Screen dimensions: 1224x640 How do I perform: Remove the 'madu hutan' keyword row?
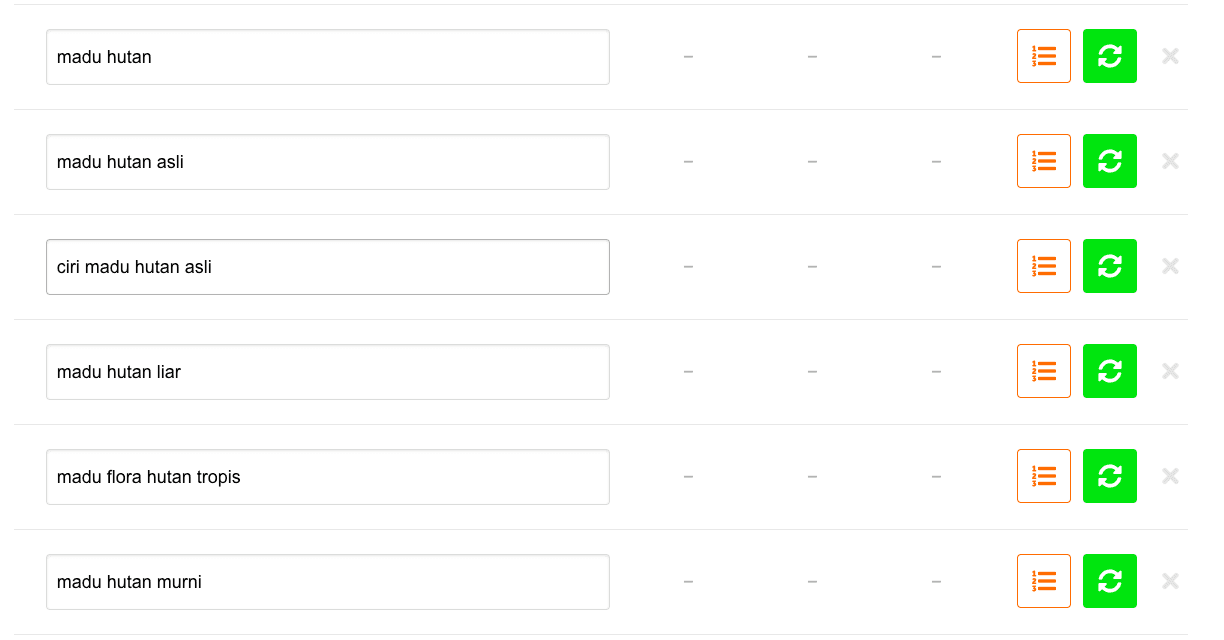click(x=1170, y=56)
